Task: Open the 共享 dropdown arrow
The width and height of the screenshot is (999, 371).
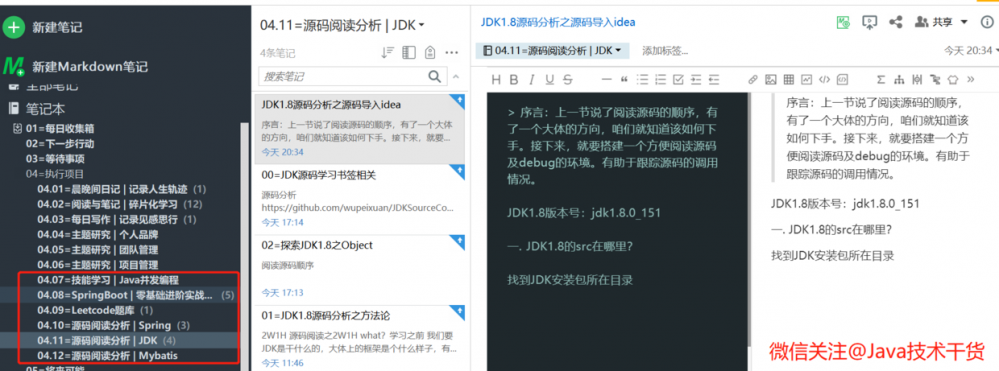Action: [x=964, y=22]
